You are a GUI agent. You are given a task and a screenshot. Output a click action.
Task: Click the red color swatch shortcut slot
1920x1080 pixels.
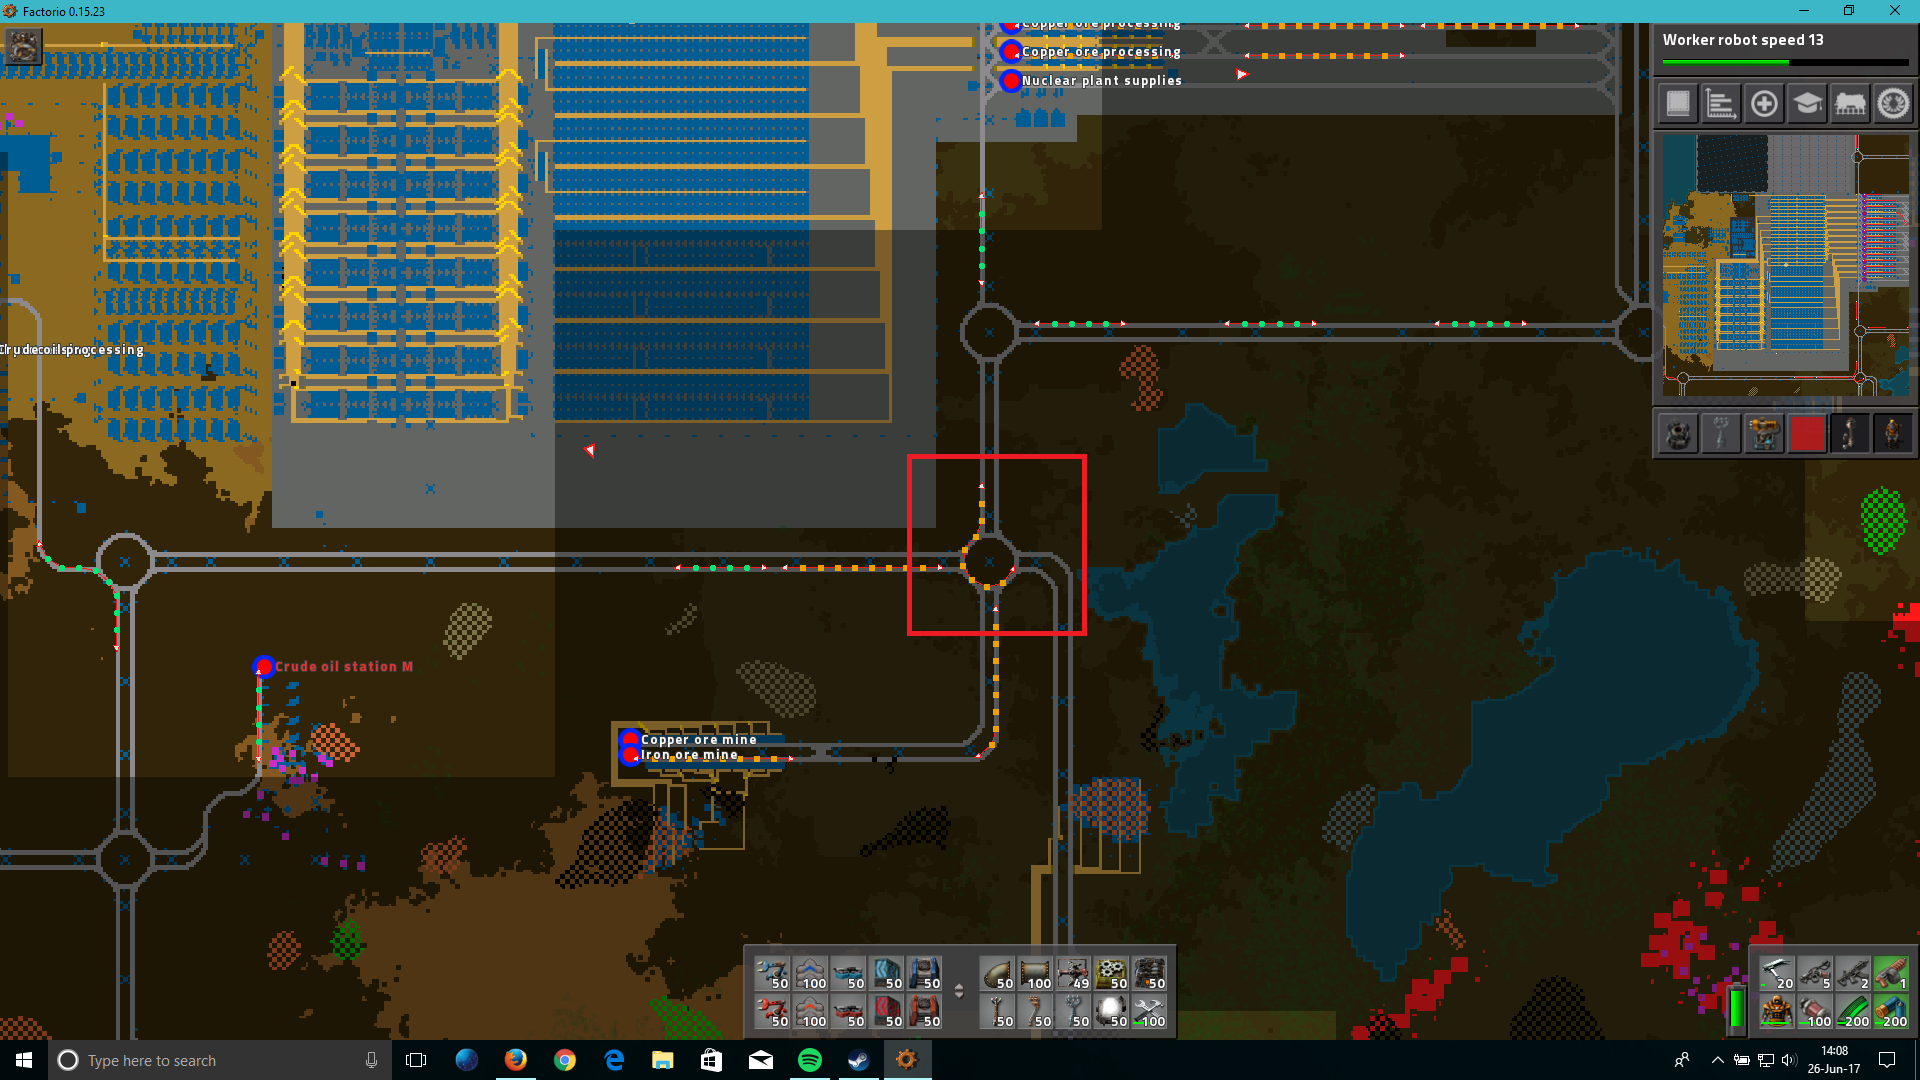pyautogui.click(x=1807, y=434)
